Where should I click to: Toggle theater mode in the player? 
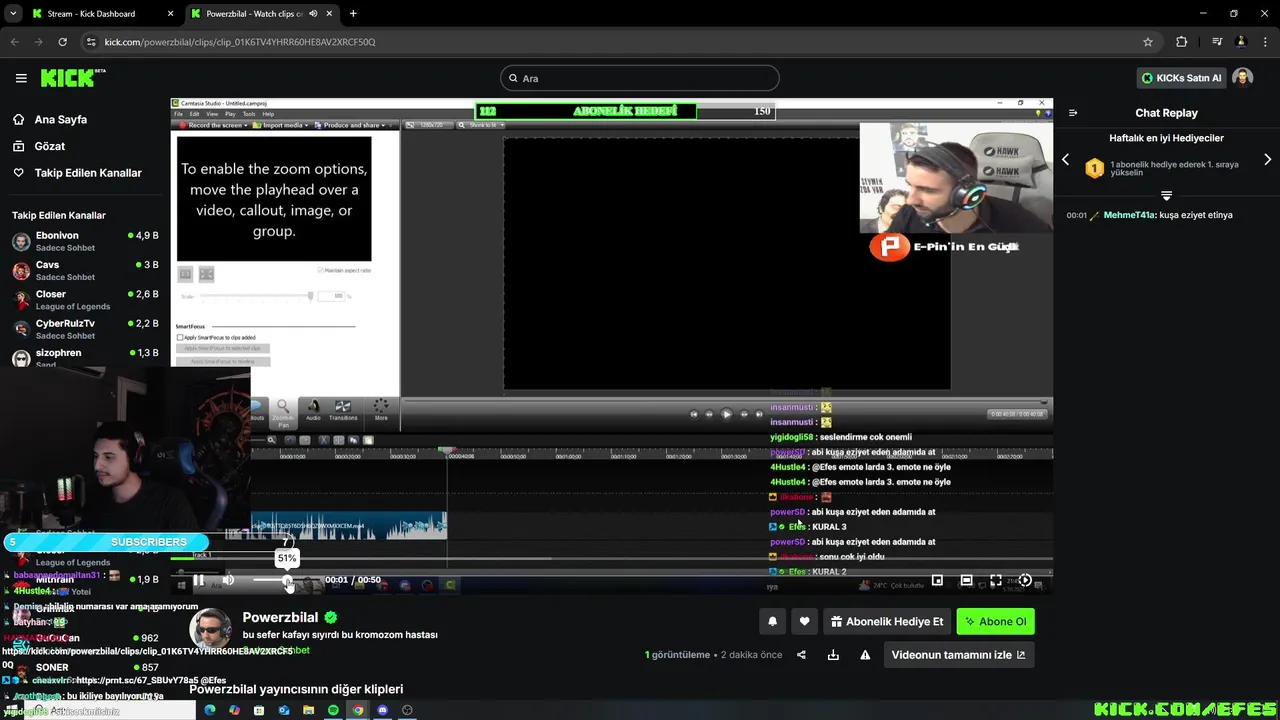966,580
